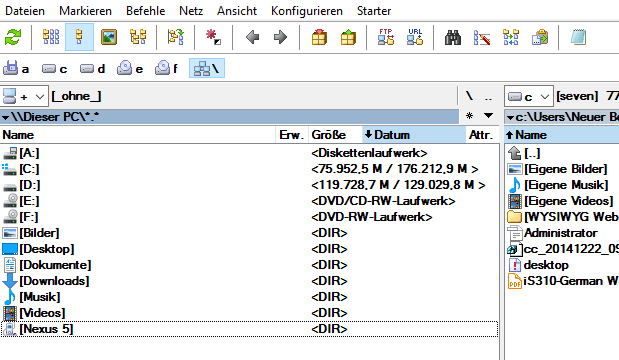
Task: Select the [C:] drive row
Action: coord(249,169)
